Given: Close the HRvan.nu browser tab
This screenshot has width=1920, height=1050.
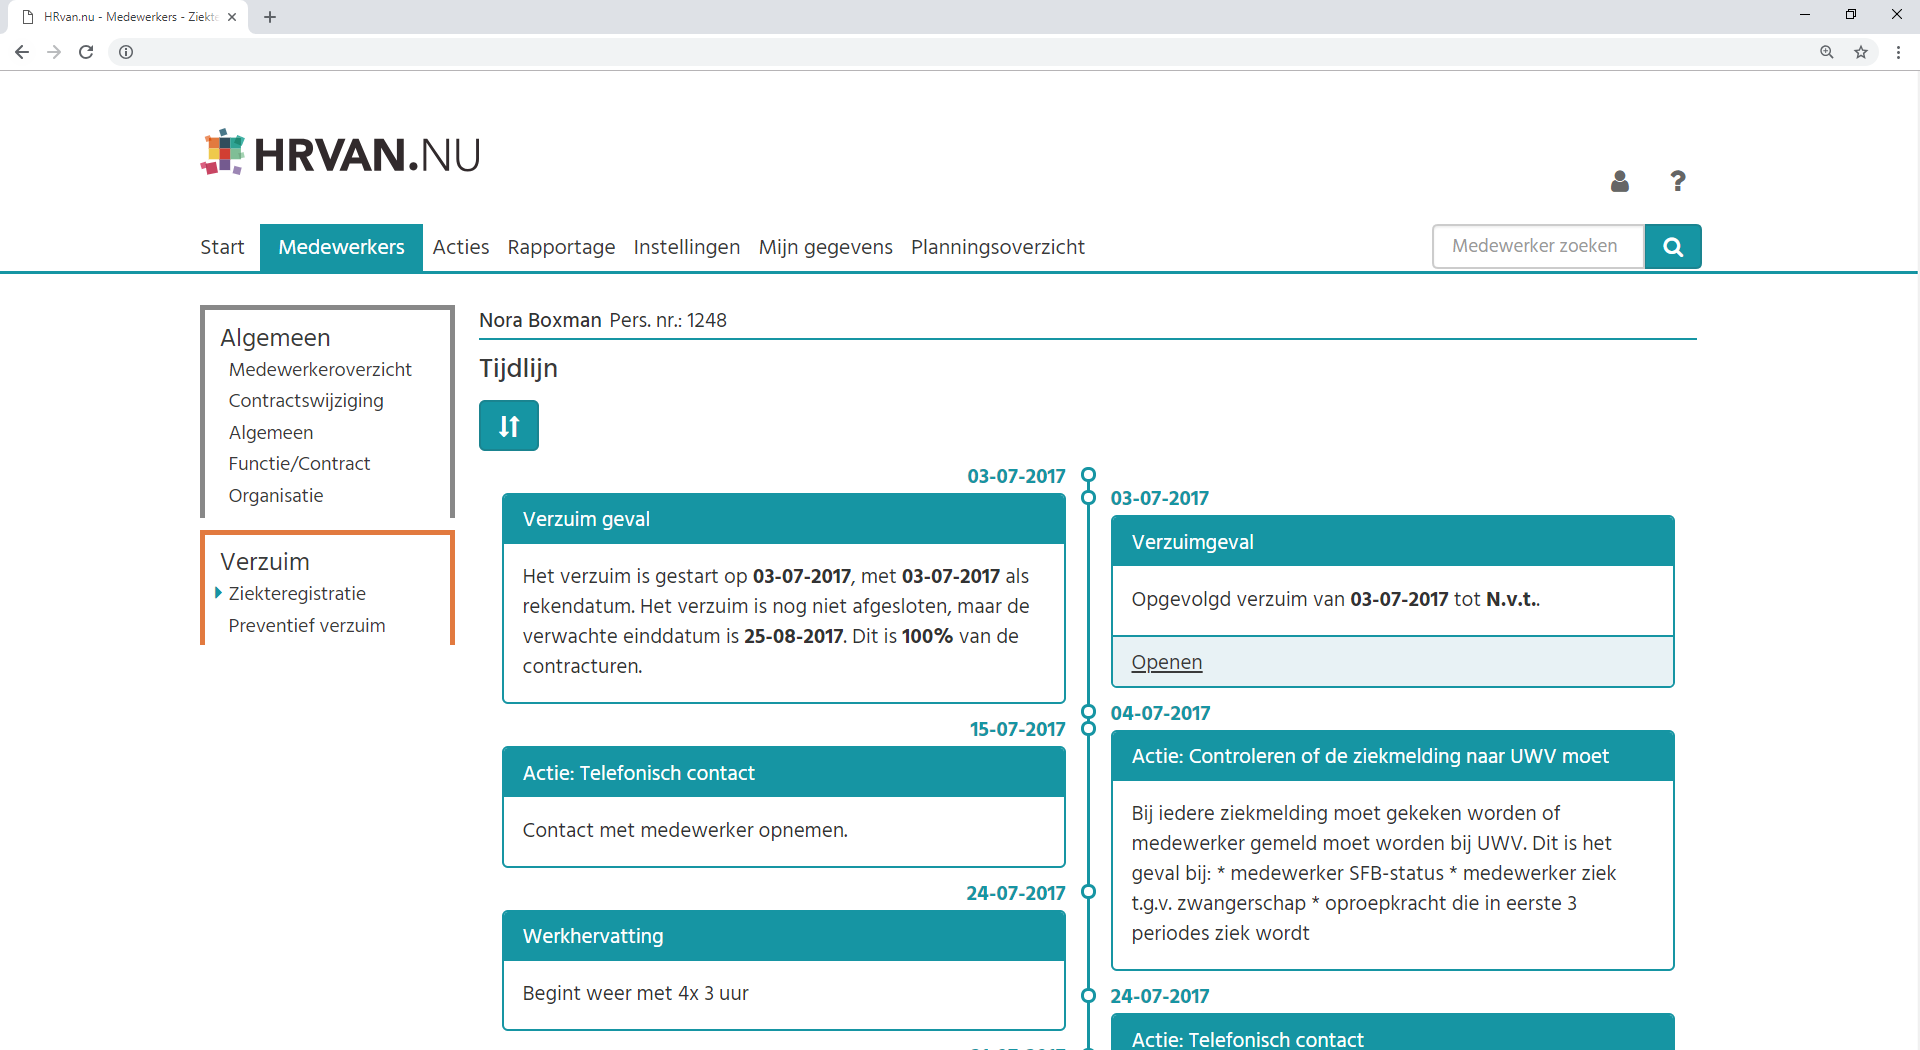Looking at the screenshot, I should pos(232,17).
